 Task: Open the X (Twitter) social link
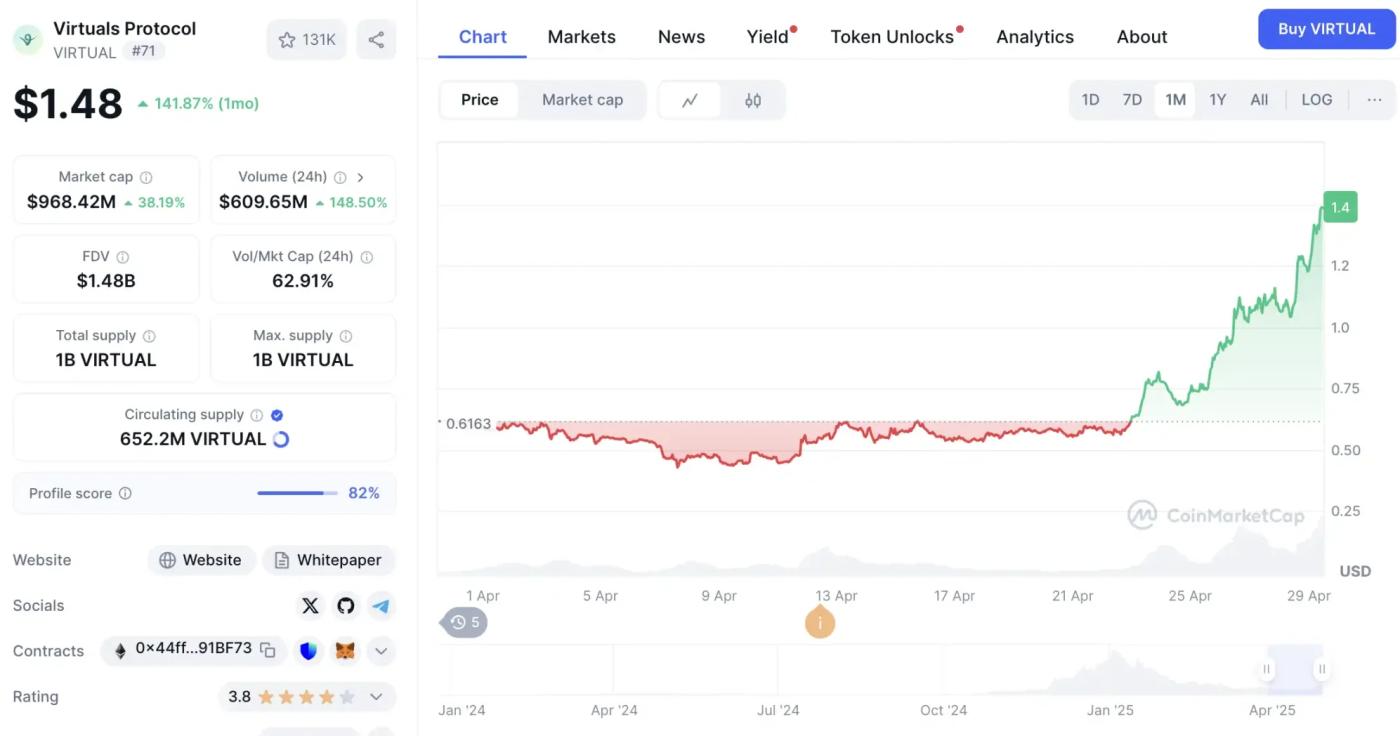310,606
